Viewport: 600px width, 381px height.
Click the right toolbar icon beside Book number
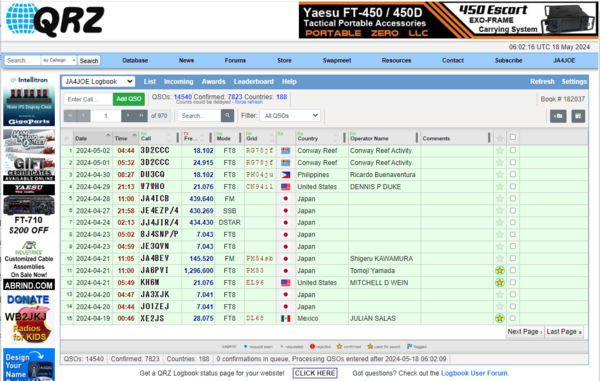pyautogui.click(x=578, y=116)
